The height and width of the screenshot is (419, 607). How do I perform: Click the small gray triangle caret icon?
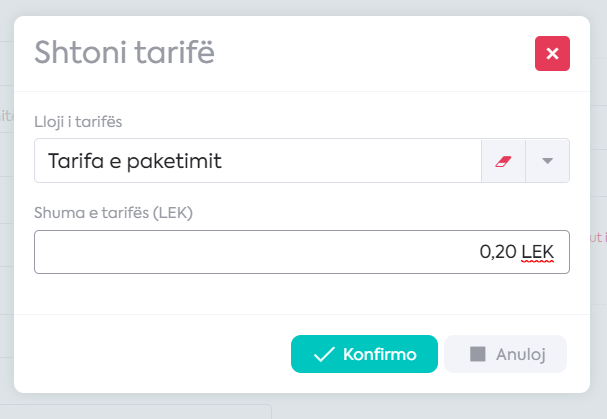tap(547, 161)
